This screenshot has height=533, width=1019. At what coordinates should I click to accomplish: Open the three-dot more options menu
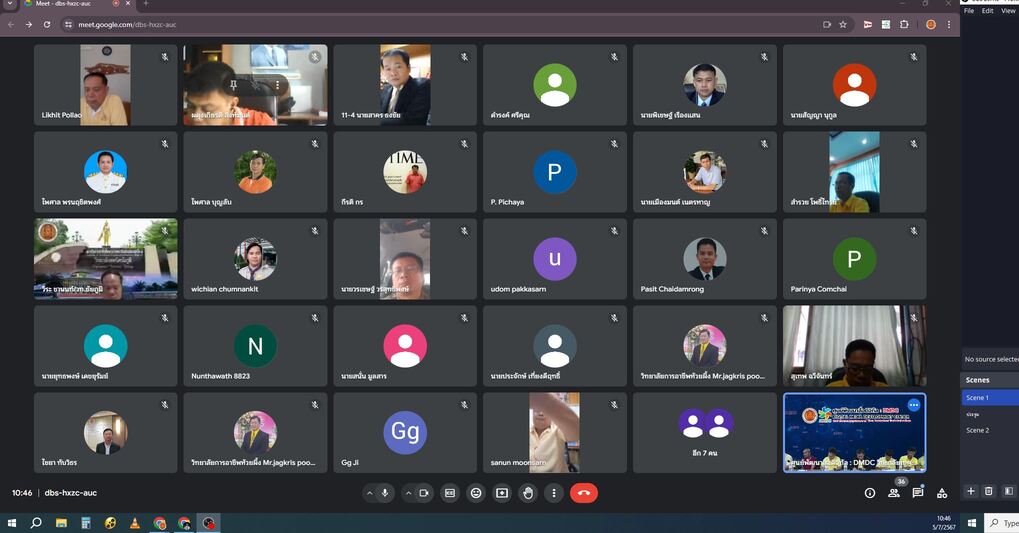coord(554,493)
